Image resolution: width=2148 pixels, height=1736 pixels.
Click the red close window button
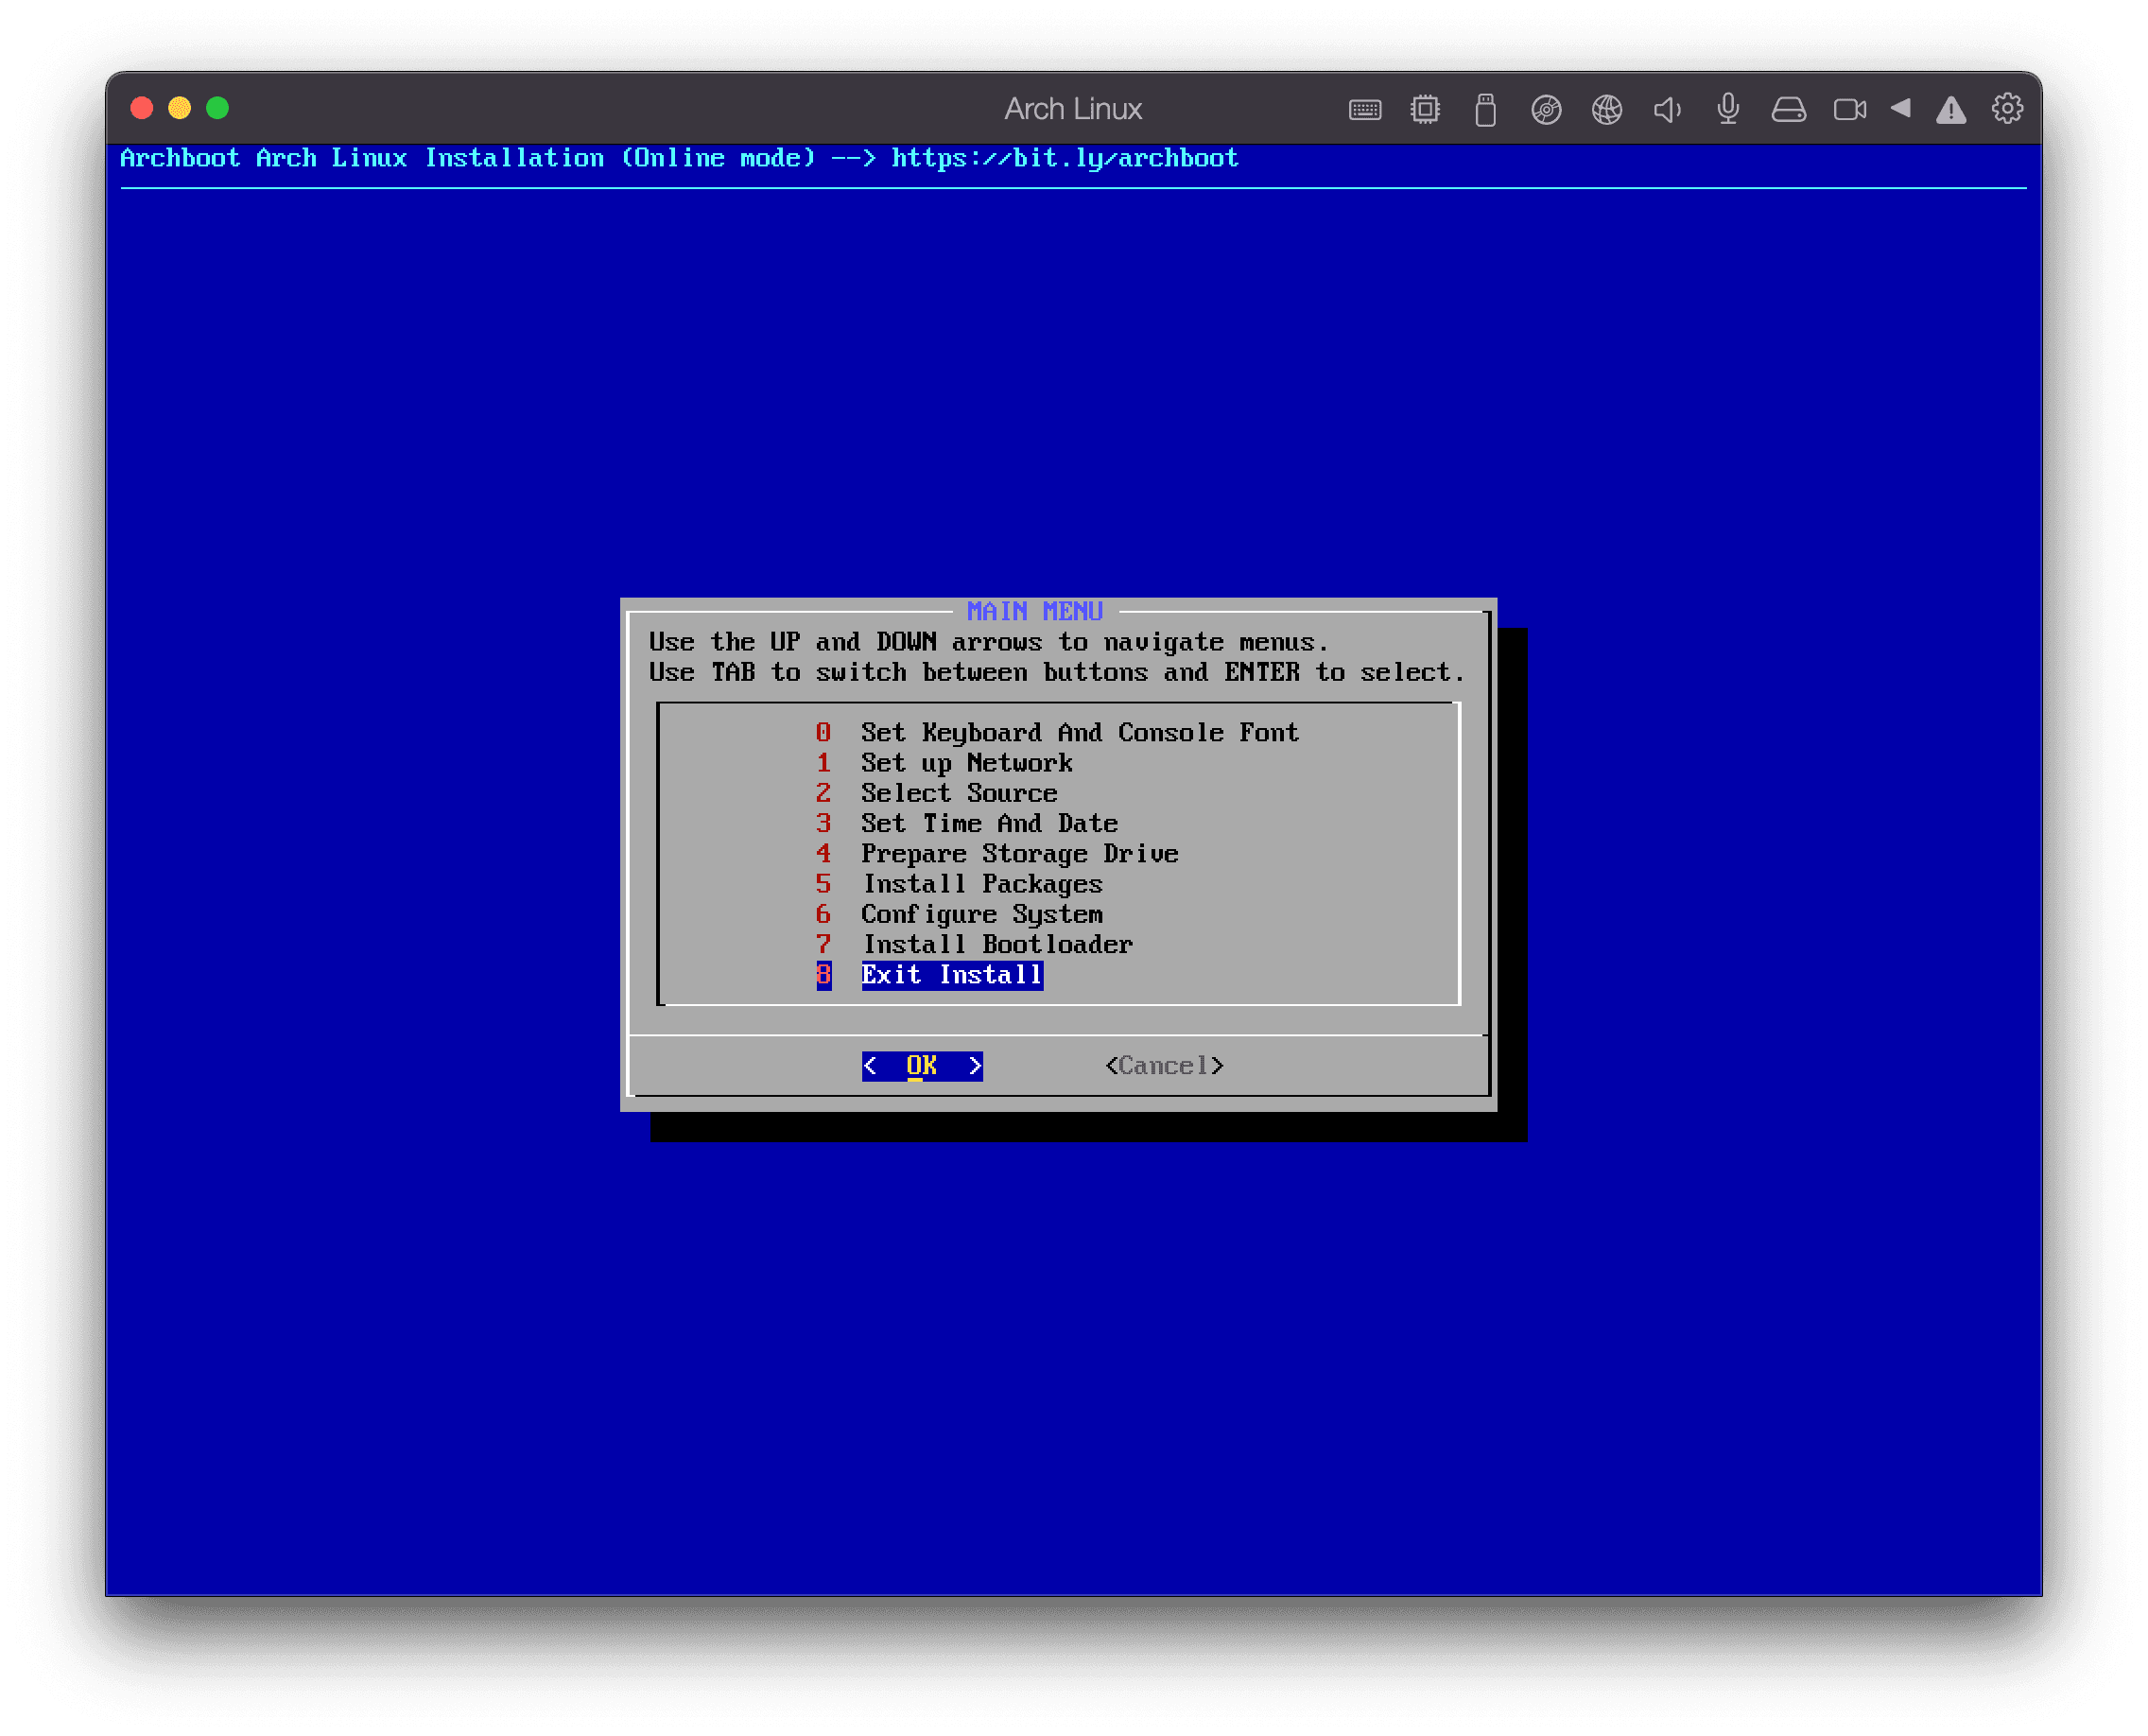click(142, 108)
